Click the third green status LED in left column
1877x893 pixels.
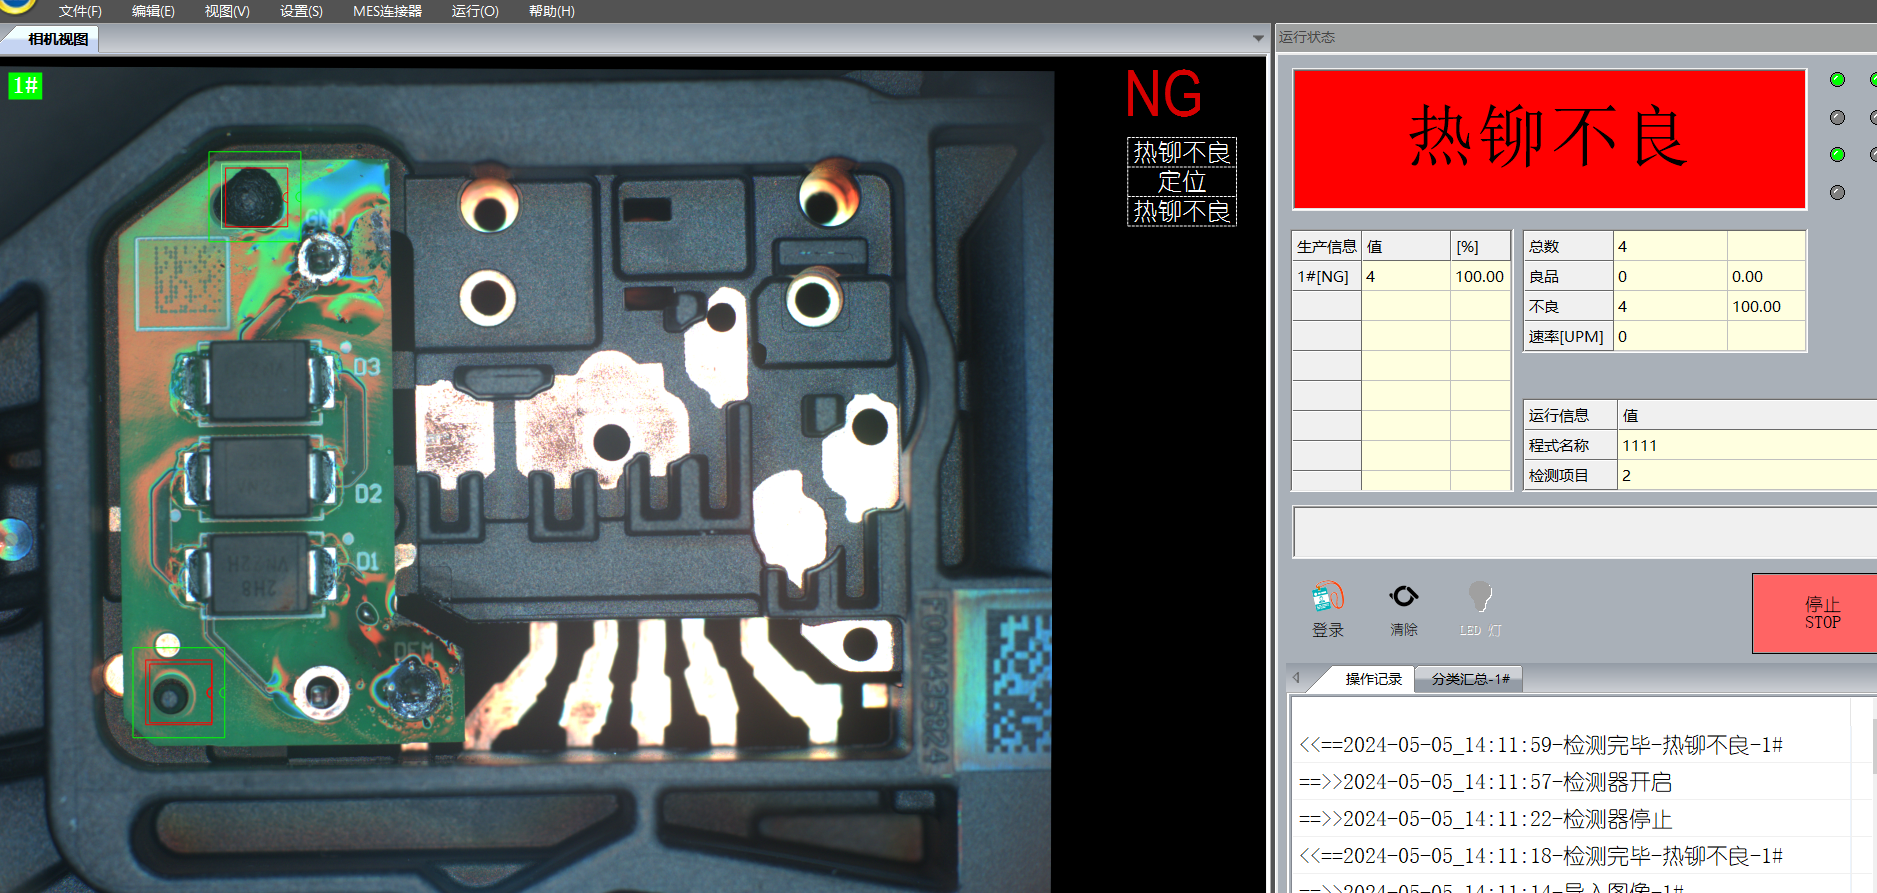pyautogui.click(x=1837, y=155)
